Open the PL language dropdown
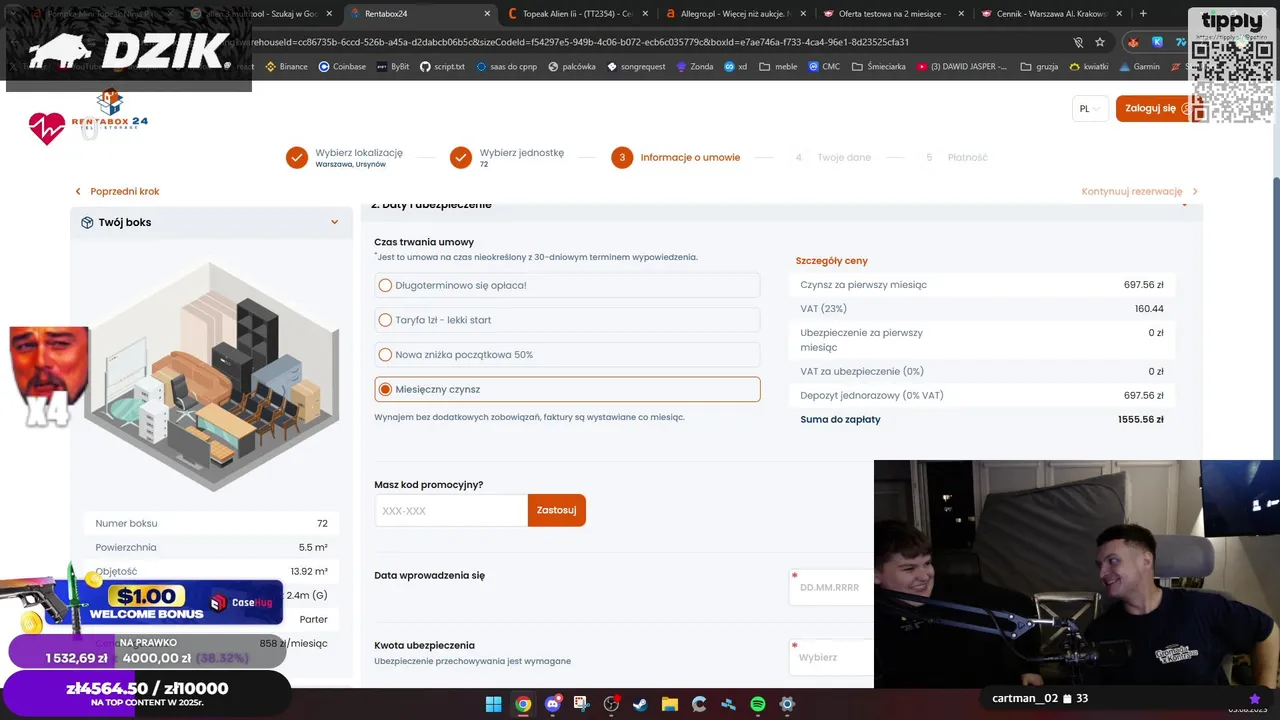The height and width of the screenshot is (720, 1280). [x=1089, y=108]
